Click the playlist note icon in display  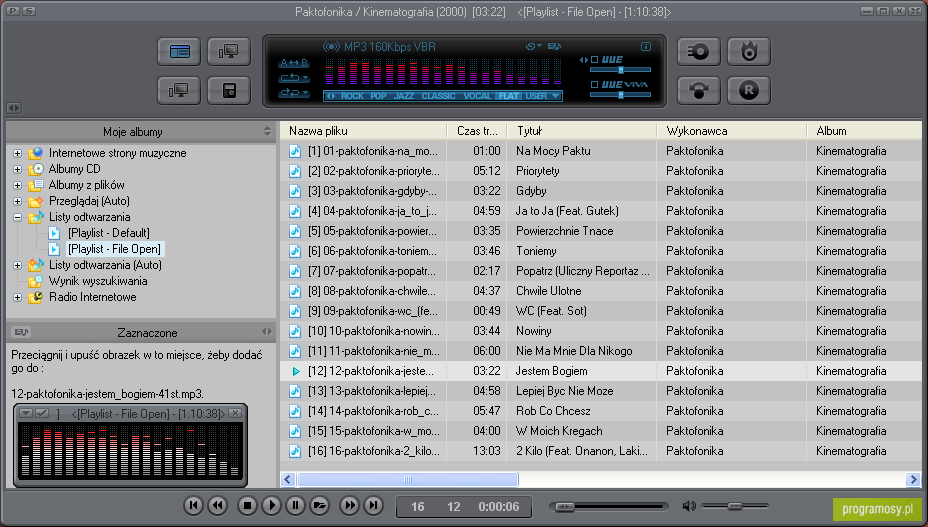tap(555, 46)
